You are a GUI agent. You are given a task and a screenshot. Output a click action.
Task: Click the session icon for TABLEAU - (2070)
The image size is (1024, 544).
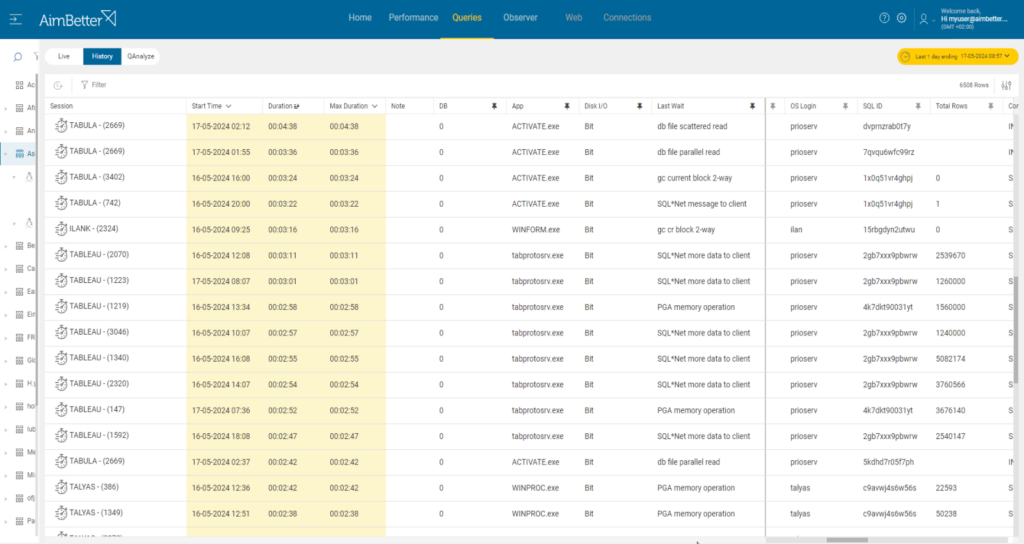61,255
